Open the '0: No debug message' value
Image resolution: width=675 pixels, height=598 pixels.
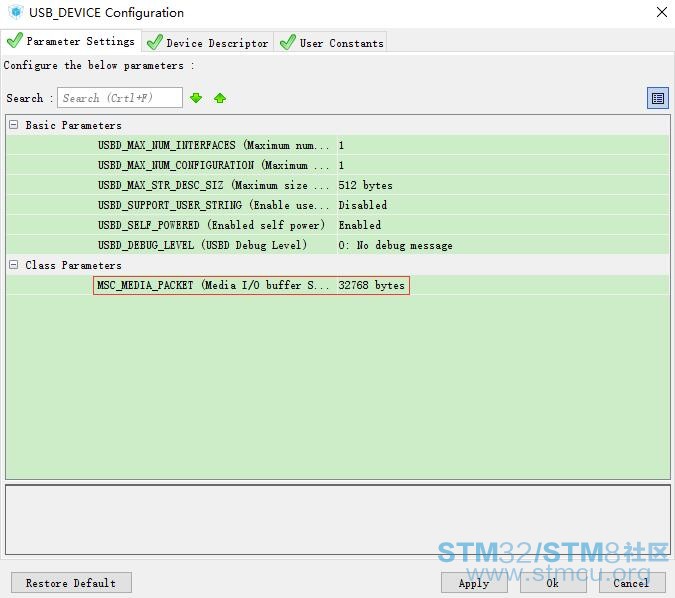395,245
